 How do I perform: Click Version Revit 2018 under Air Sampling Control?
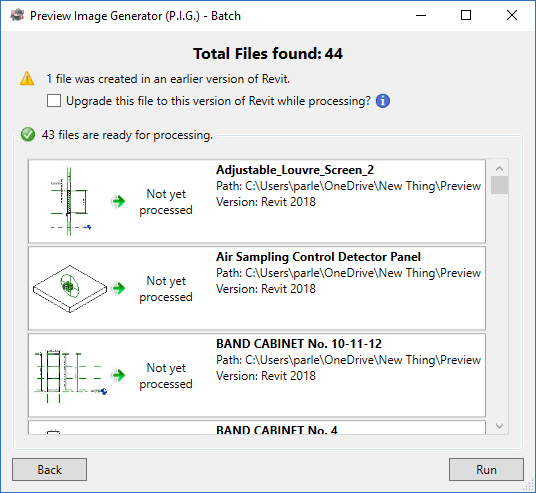[x=266, y=289]
